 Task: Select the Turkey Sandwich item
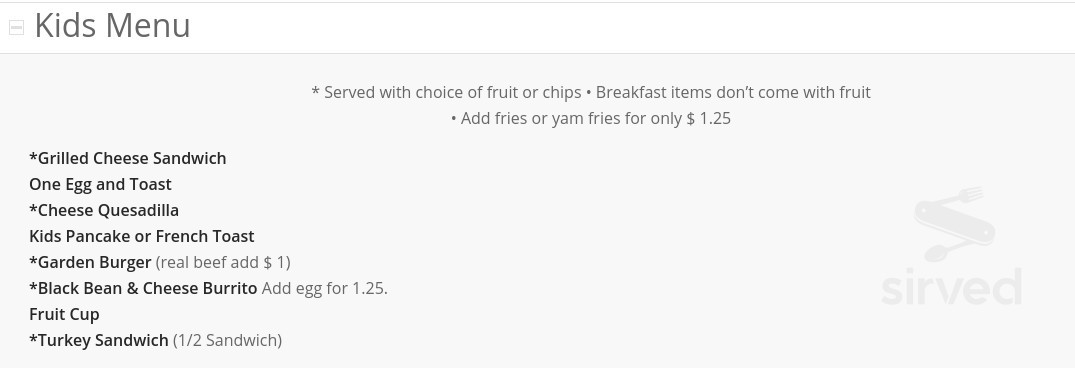tap(99, 341)
